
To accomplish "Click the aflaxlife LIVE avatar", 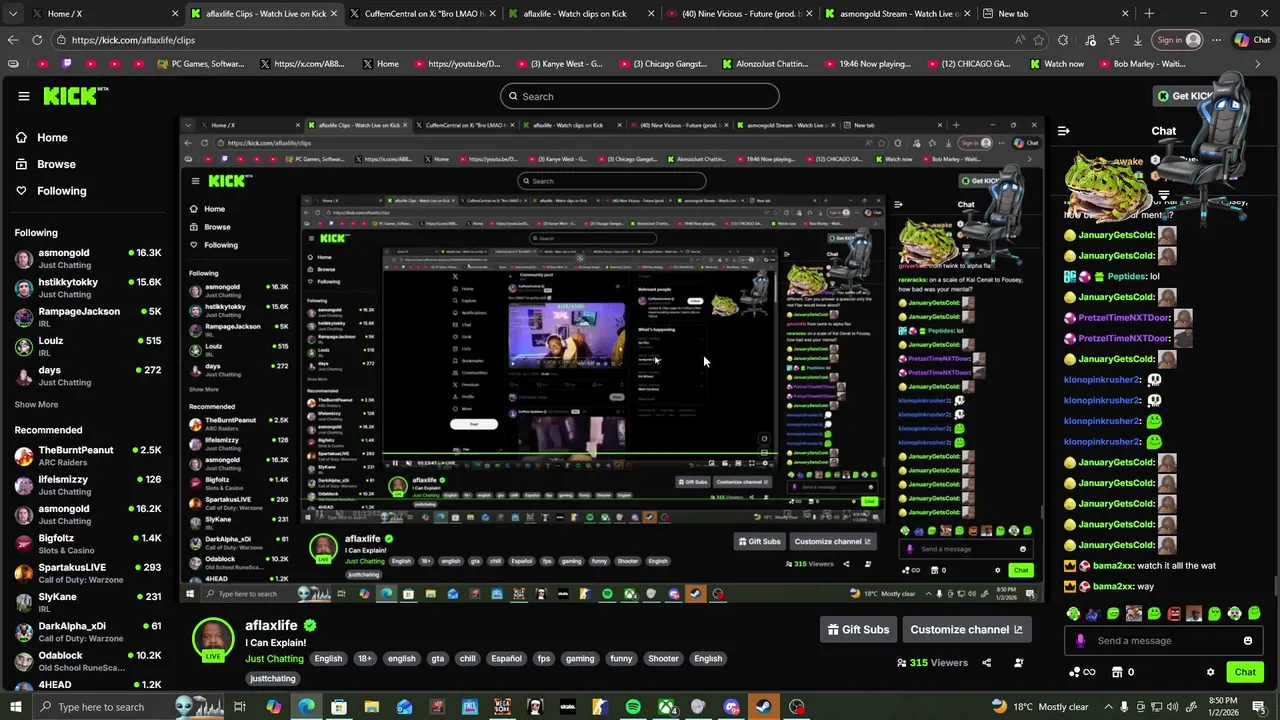I will tap(213, 640).
